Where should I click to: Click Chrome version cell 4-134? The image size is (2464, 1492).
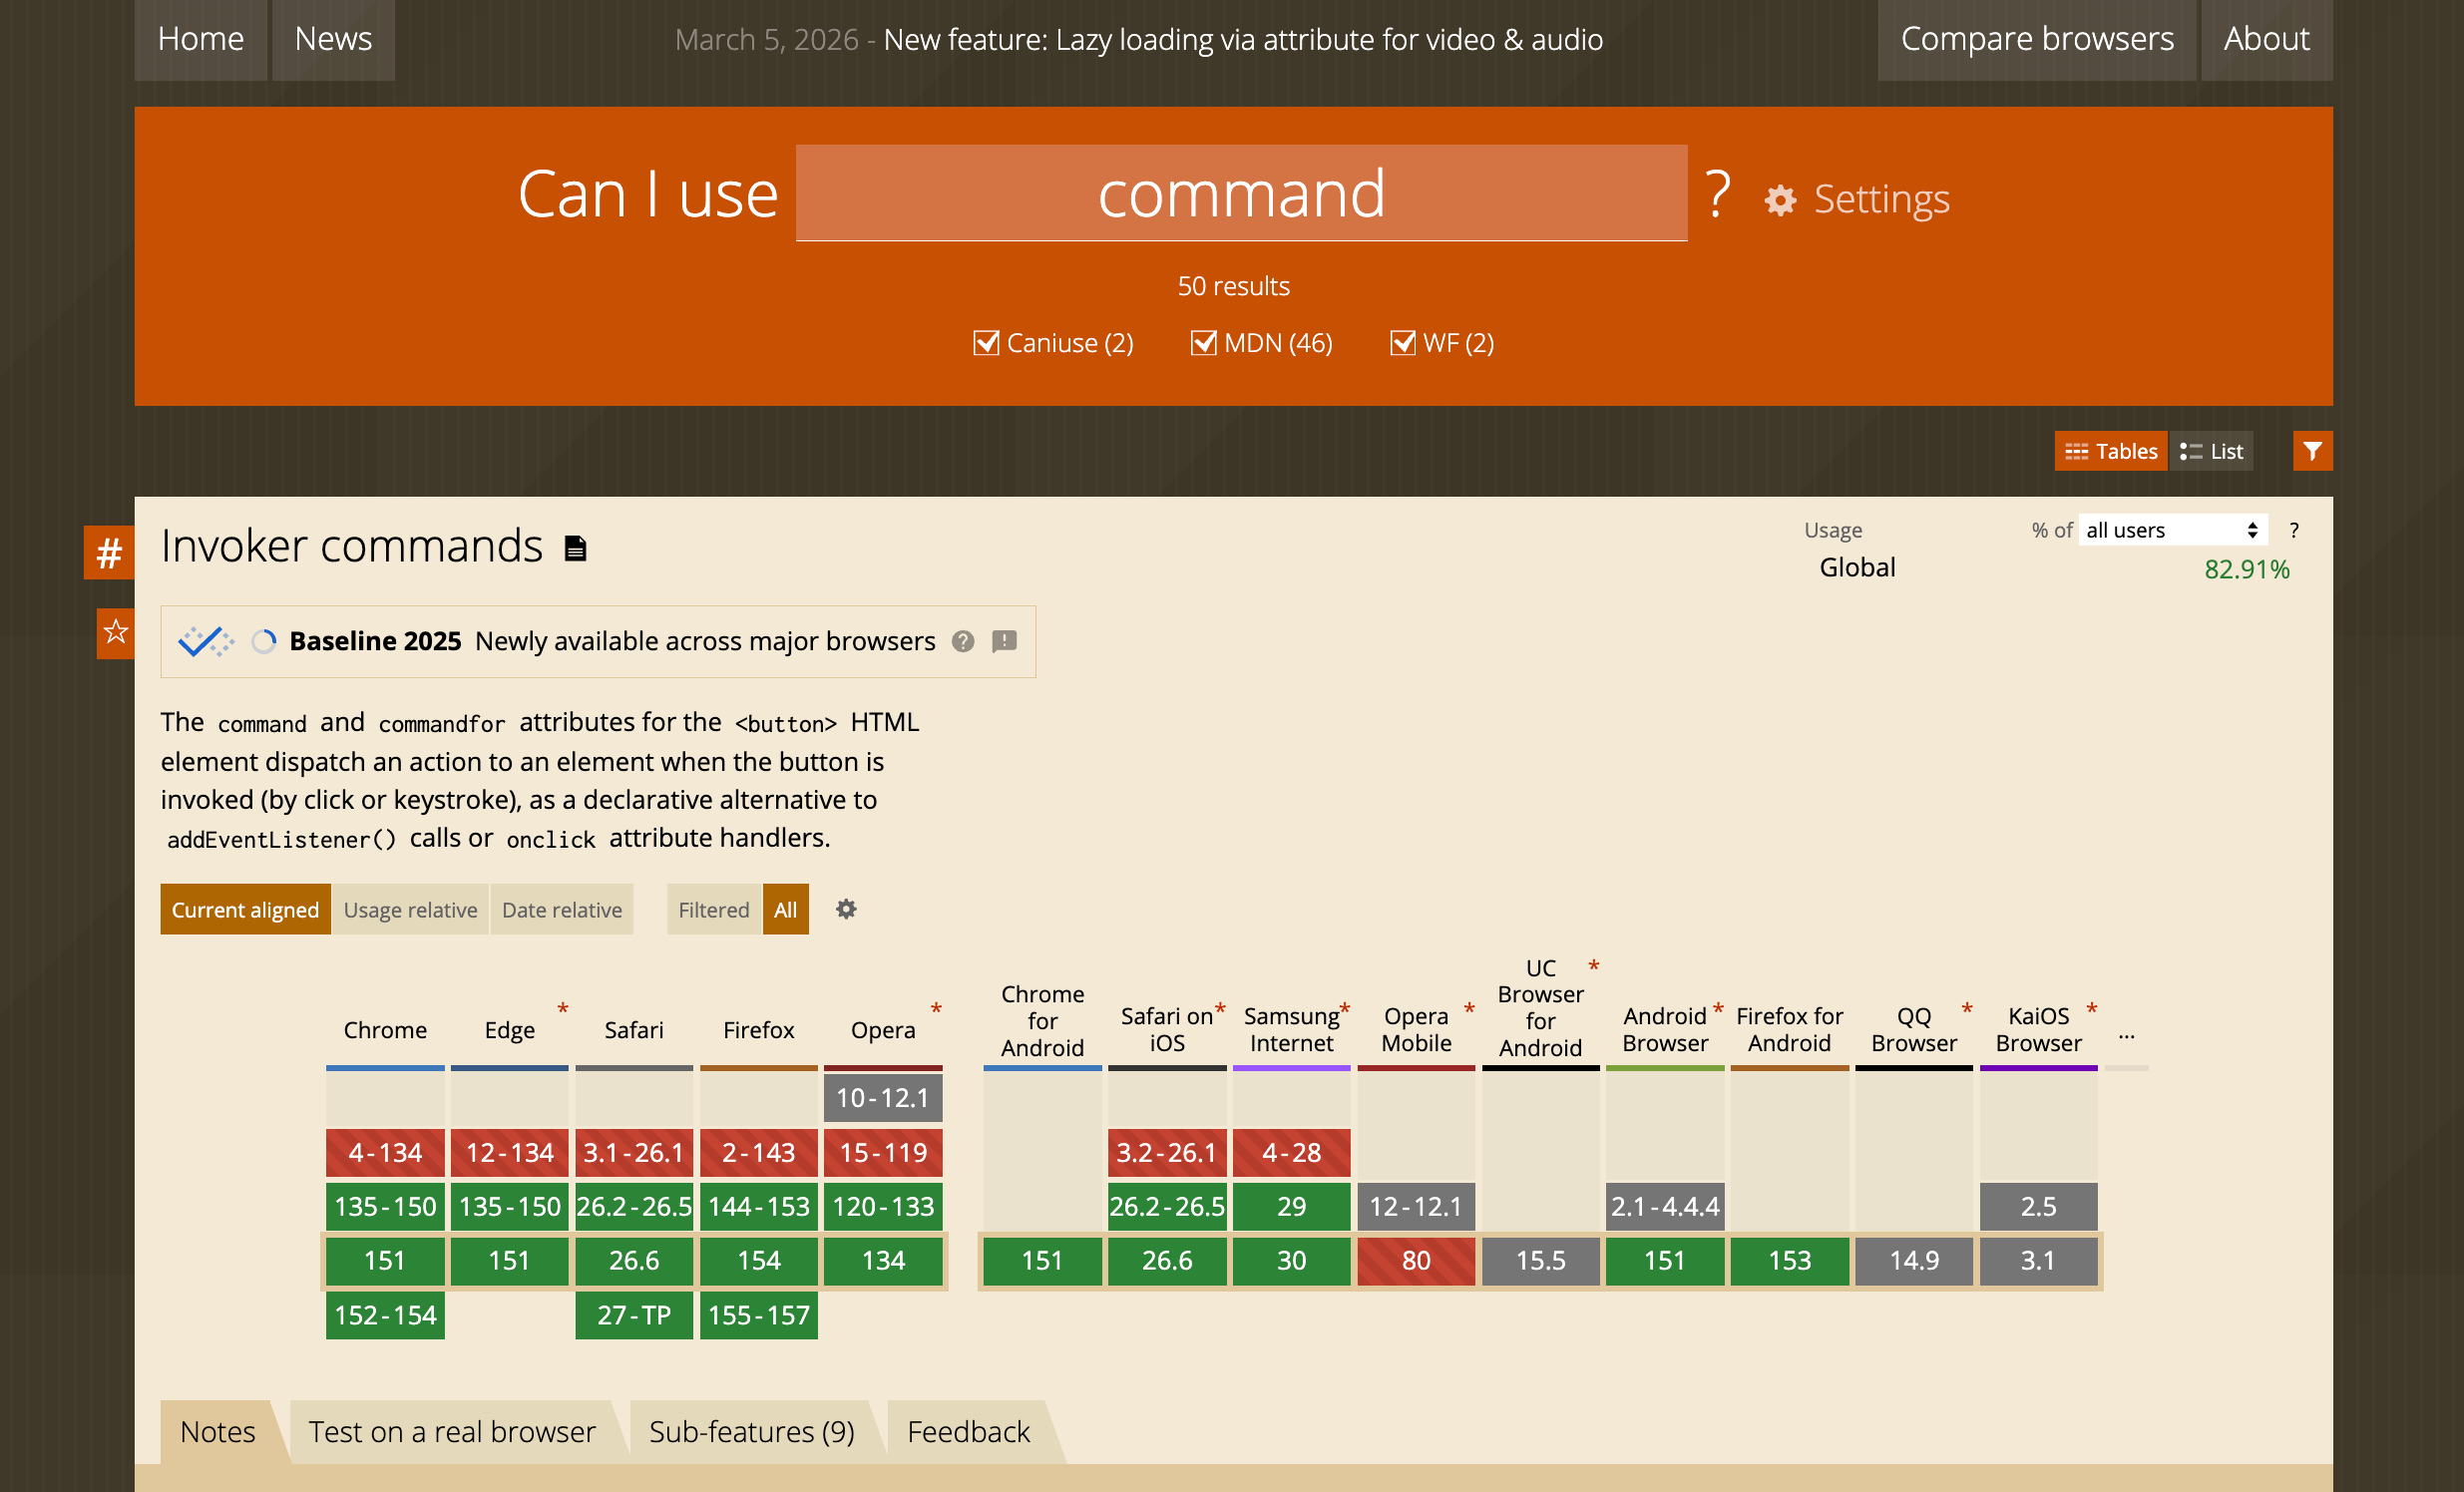coord(385,1152)
